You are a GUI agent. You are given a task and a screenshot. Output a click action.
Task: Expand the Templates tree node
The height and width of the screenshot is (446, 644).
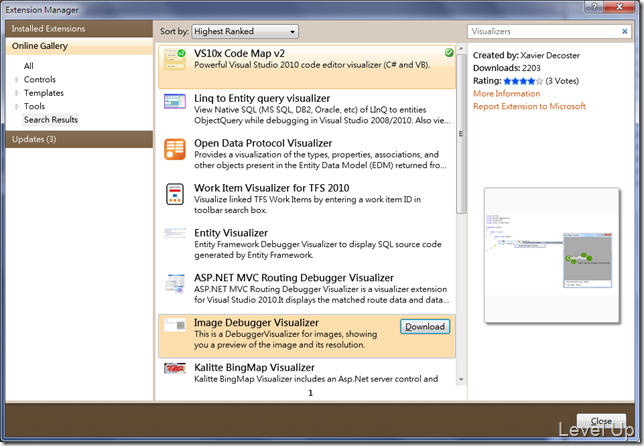(17, 93)
